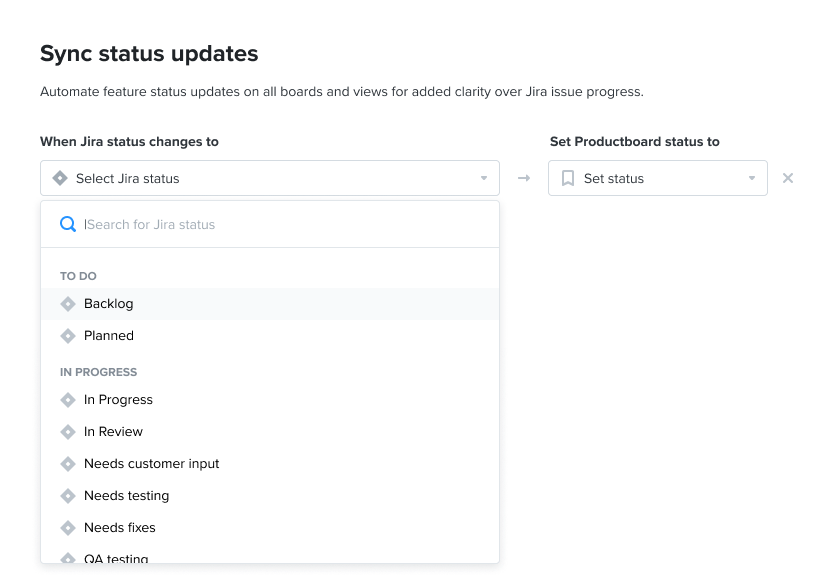Click the bookmark icon in Set status field

[568, 178]
